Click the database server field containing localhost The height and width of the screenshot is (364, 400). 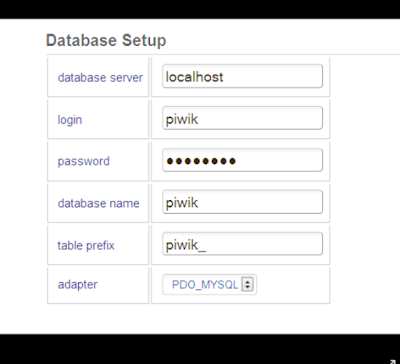click(x=242, y=76)
